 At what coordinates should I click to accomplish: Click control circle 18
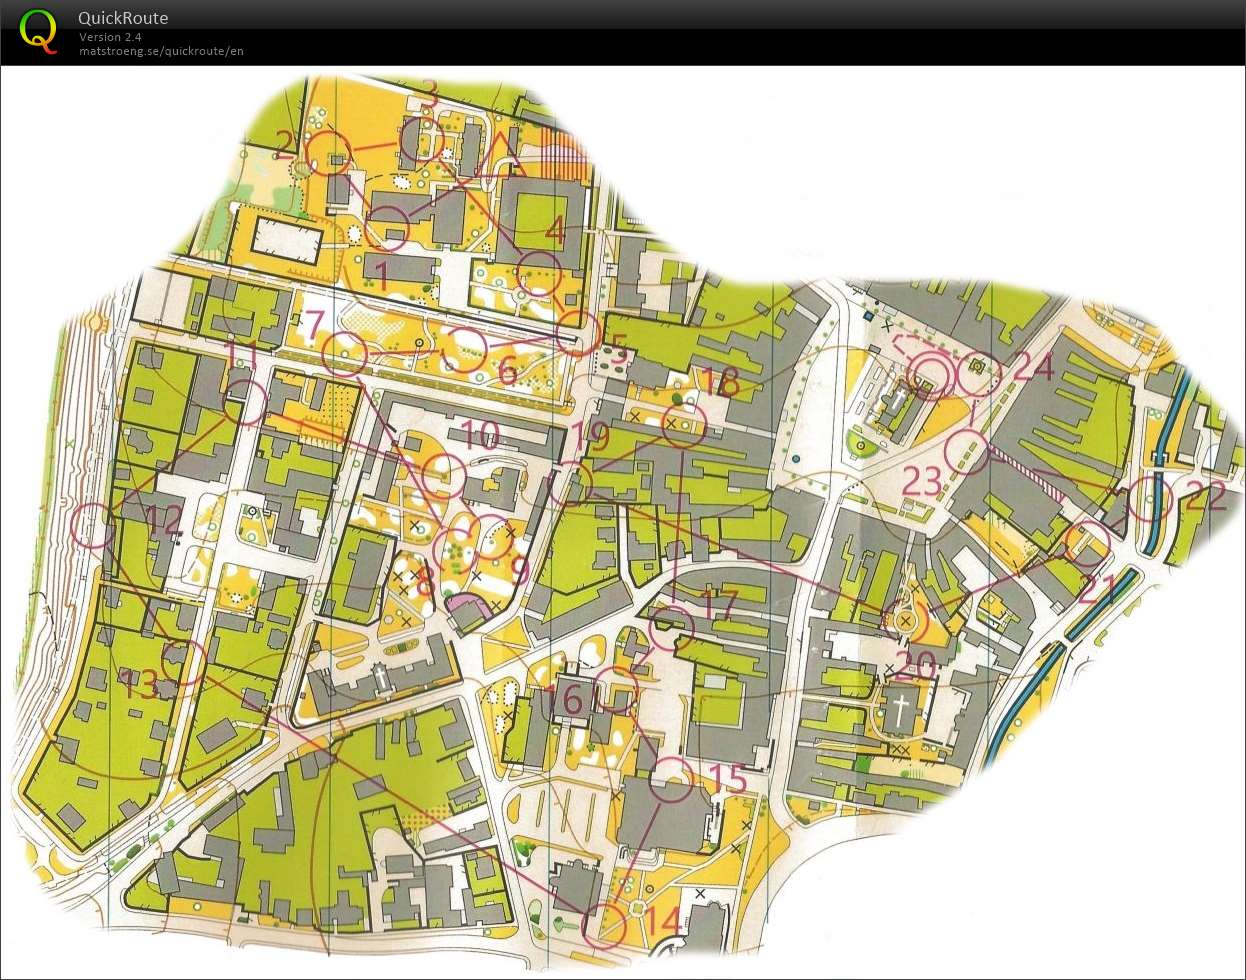pos(684,425)
